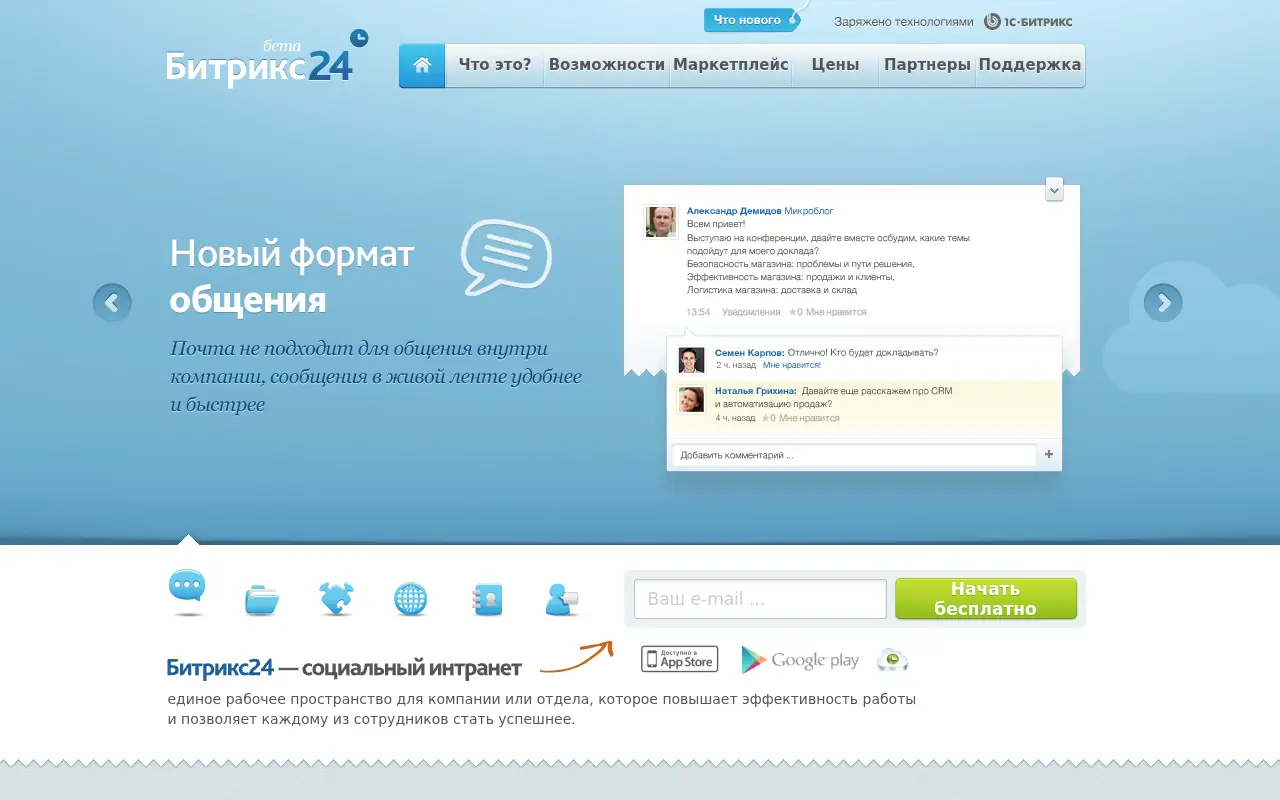The height and width of the screenshot is (800, 1280).
Task: Click Наталья Грихина commenter name
Action: 756,391
